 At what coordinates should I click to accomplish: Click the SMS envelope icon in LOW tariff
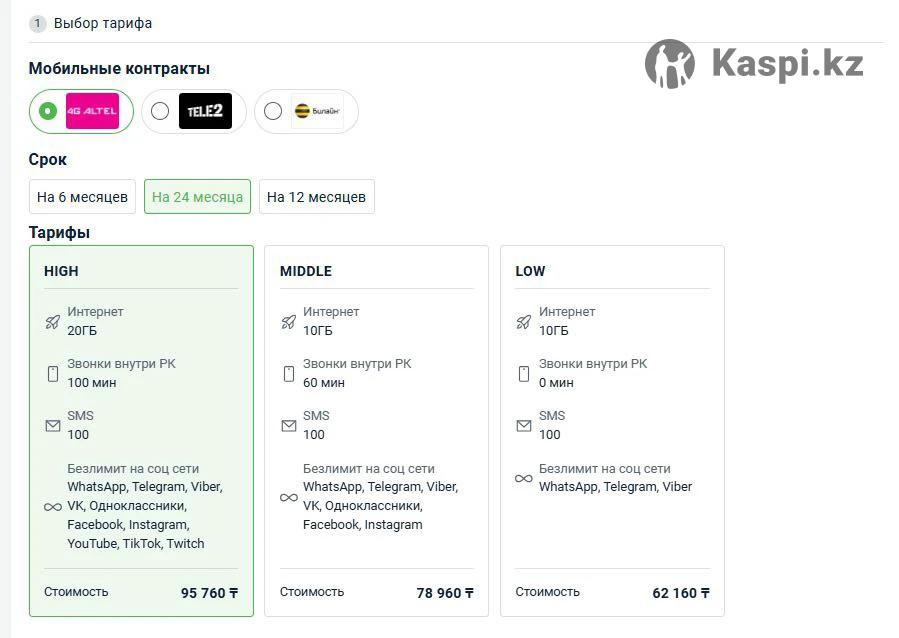524,425
